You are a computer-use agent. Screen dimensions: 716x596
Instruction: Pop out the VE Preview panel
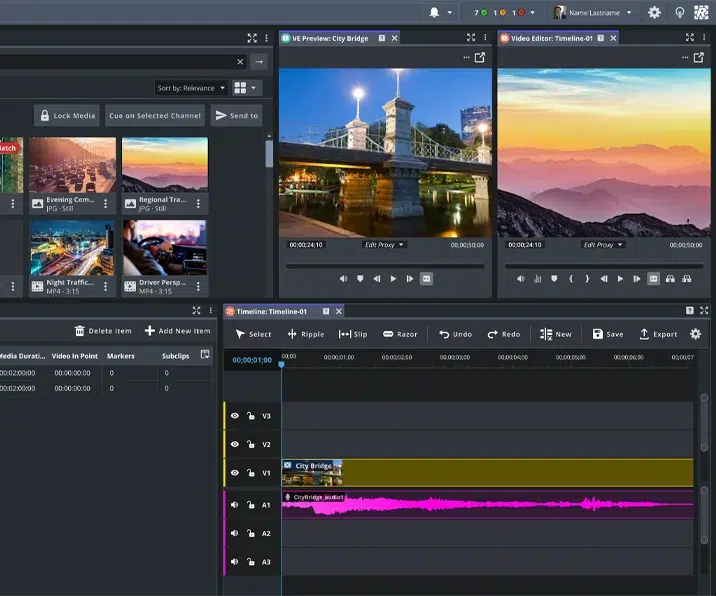(x=479, y=58)
